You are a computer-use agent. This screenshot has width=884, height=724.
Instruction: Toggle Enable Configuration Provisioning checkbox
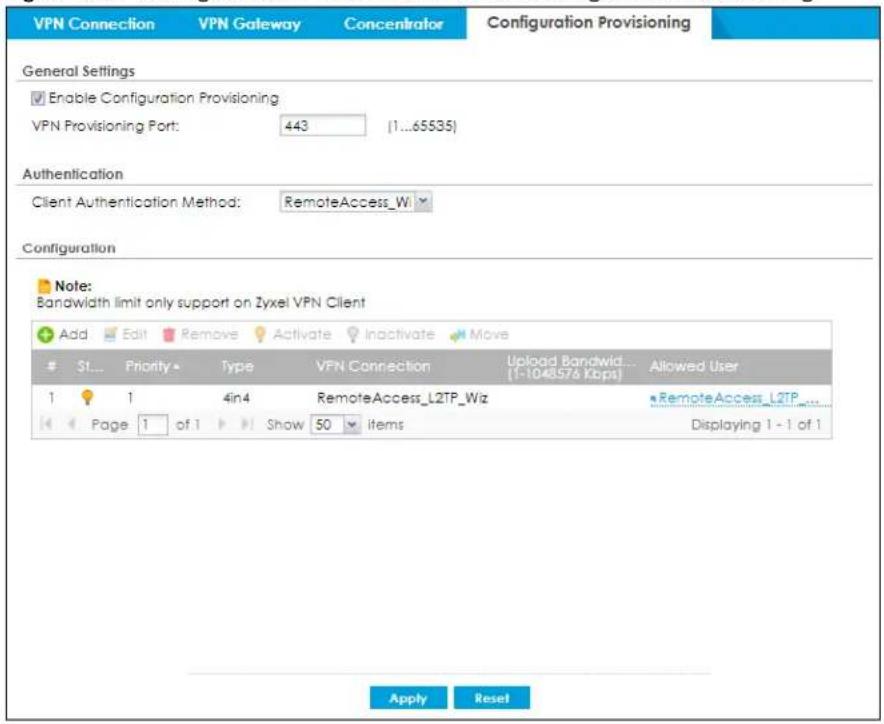click(x=38, y=99)
